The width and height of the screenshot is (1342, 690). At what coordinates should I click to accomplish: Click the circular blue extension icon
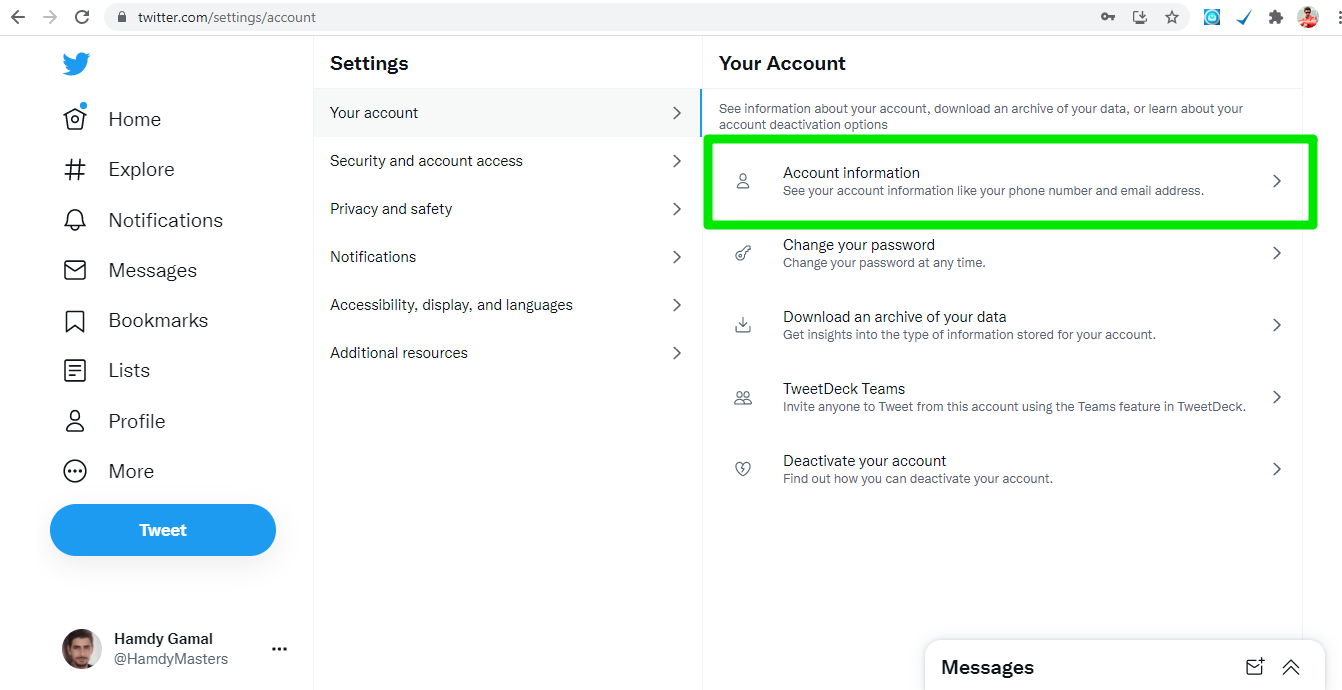[x=1212, y=17]
